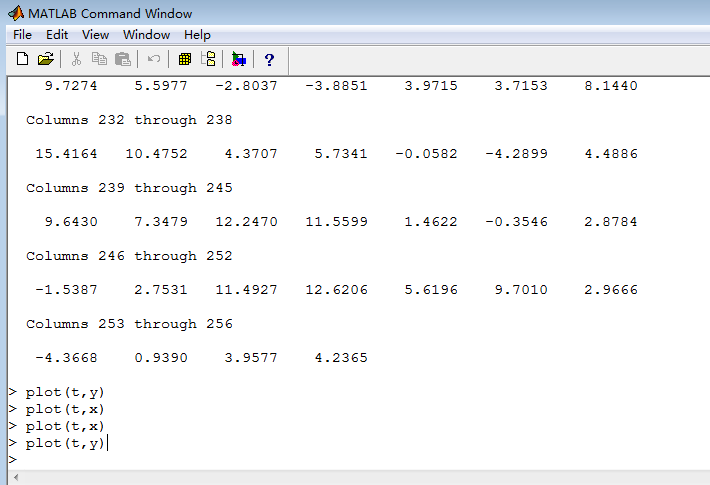Click the New File toolbar icon
This screenshot has height=485, width=710.
coord(22,59)
